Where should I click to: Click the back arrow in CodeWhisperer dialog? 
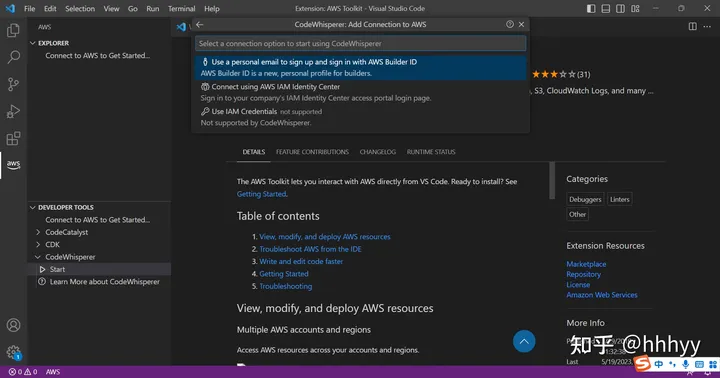(200, 24)
